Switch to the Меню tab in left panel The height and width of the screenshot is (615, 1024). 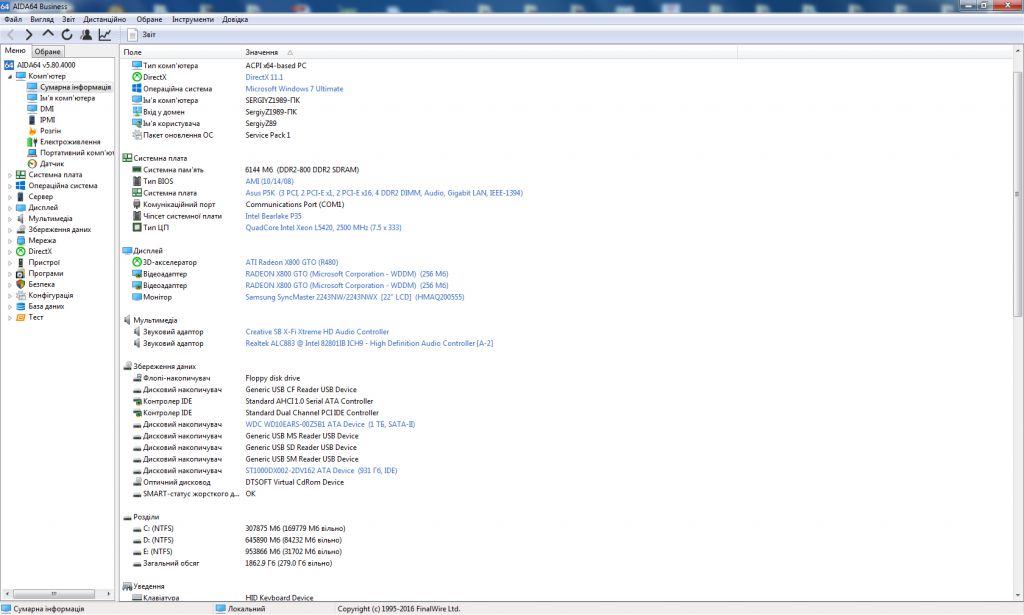point(15,51)
